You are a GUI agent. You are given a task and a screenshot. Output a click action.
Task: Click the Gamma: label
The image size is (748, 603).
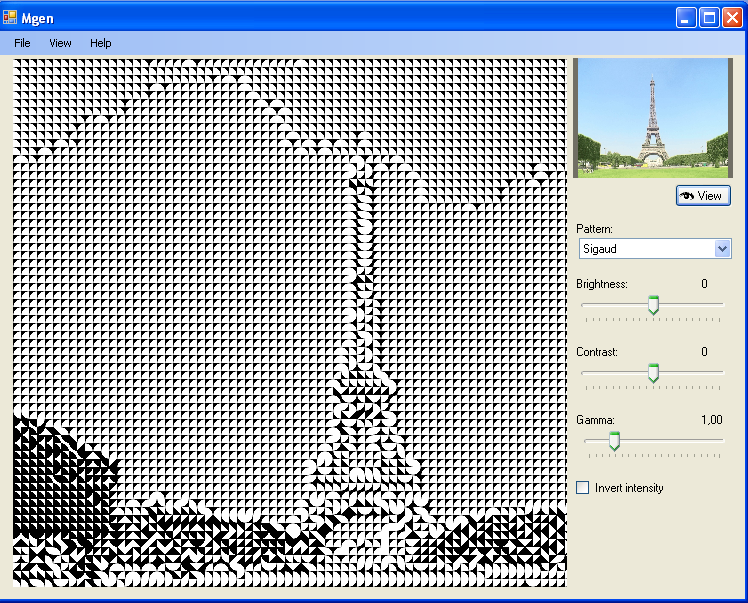(595, 420)
